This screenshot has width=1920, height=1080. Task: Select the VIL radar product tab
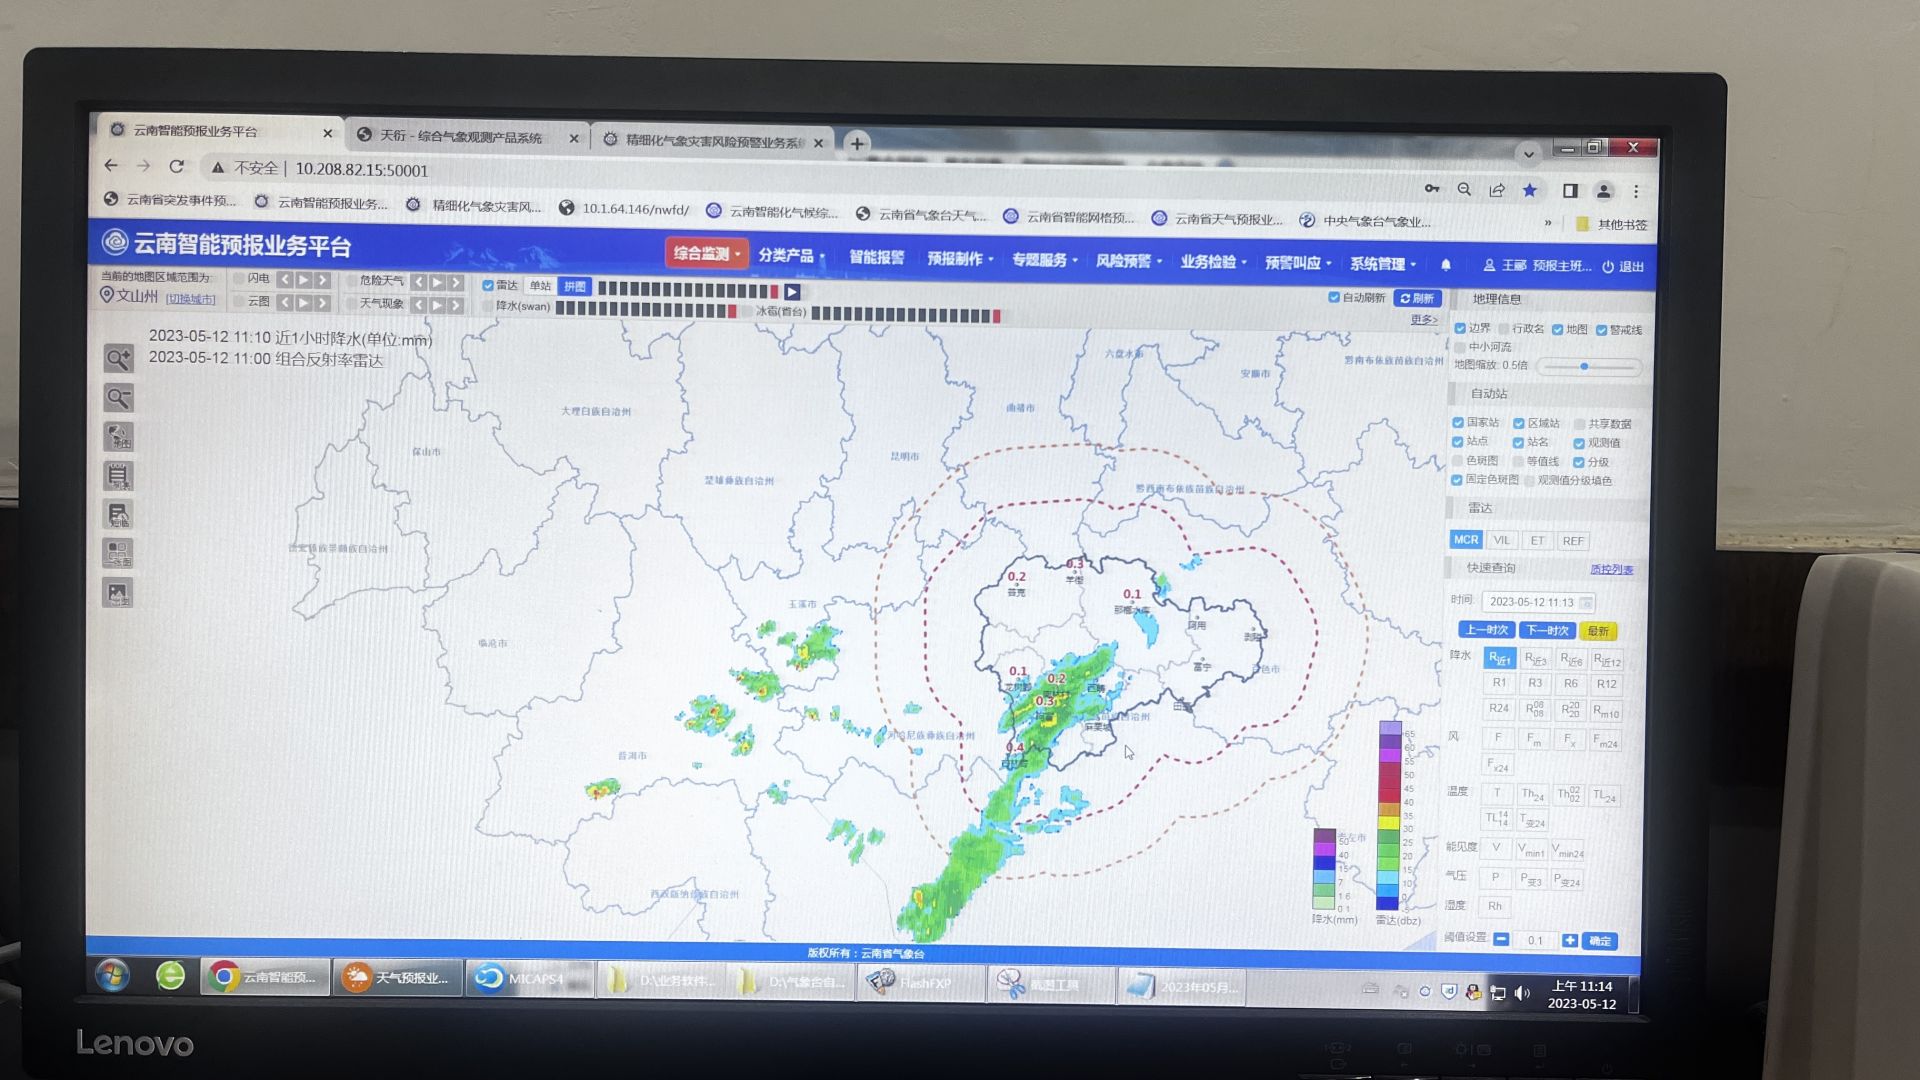tap(1501, 540)
